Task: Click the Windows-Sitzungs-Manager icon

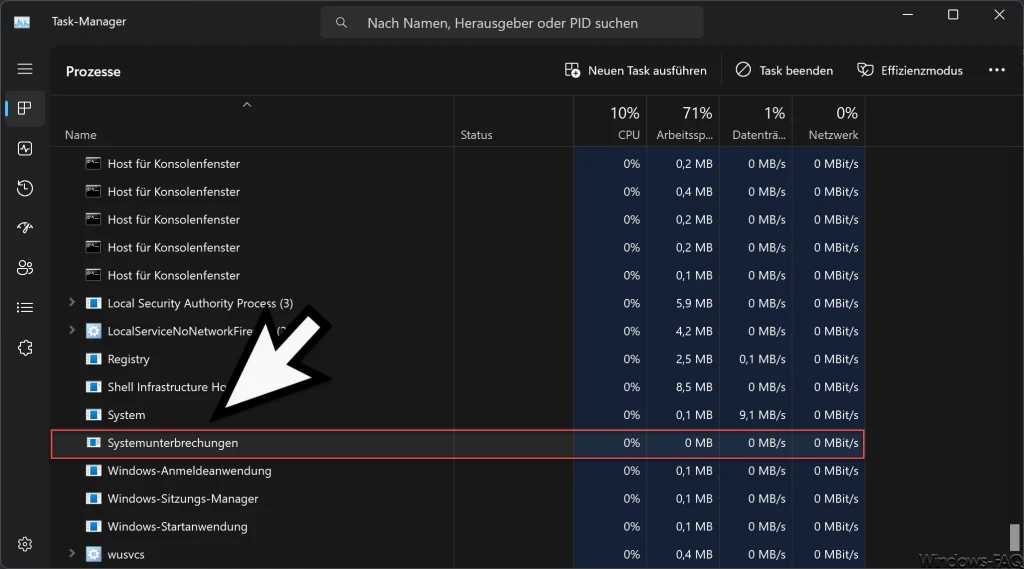Action: pyautogui.click(x=93, y=498)
